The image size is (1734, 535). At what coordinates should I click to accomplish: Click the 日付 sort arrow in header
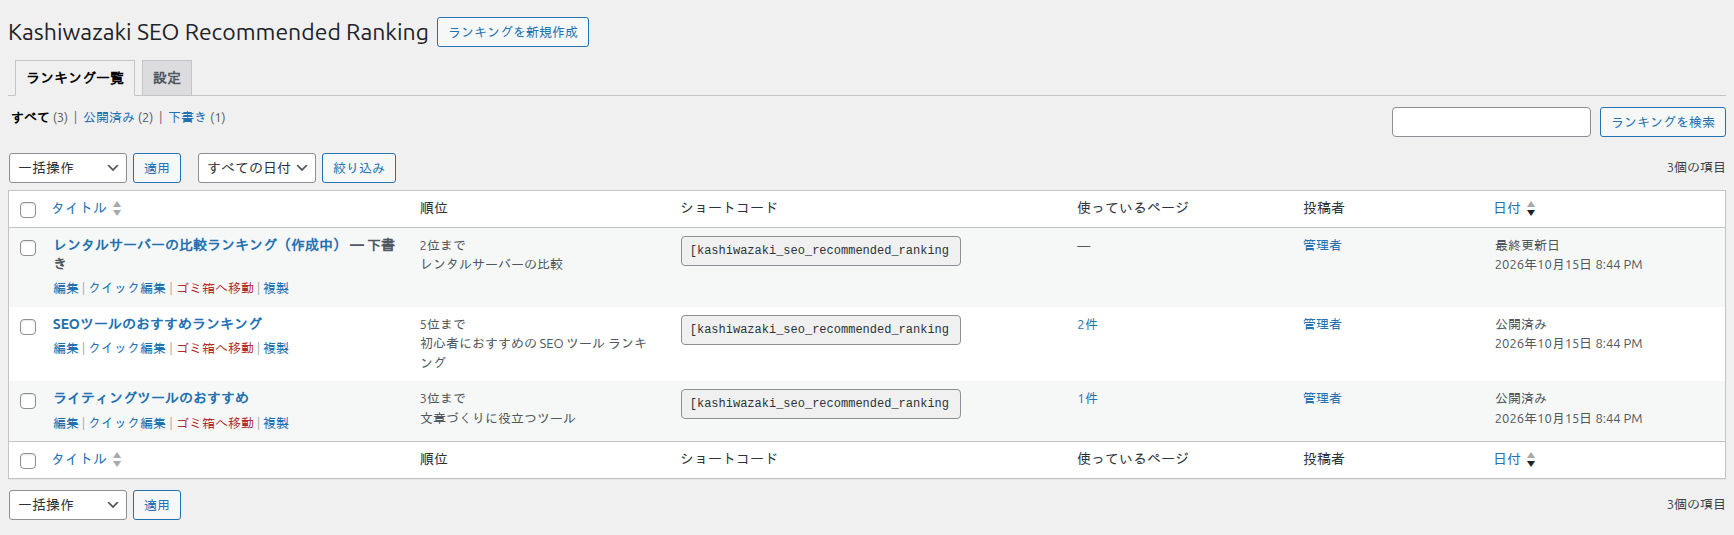(1531, 208)
